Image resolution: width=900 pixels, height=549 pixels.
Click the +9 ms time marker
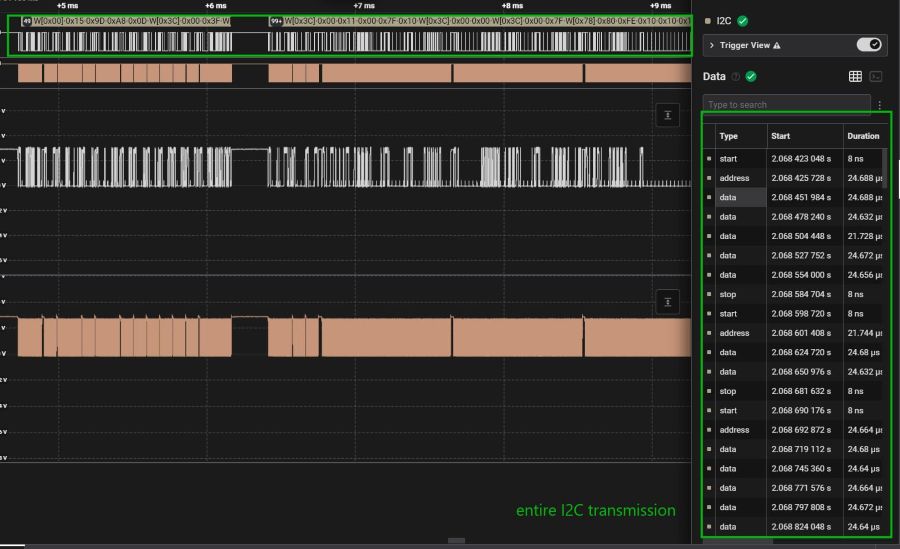click(660, 6)
